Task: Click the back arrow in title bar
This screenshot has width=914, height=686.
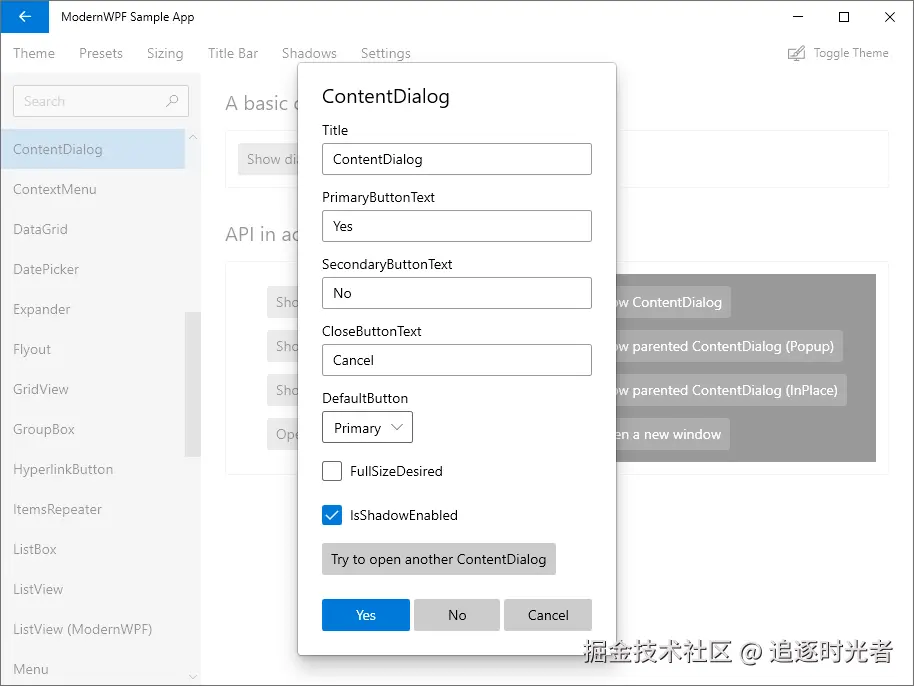Action: click(x=24, y=17)
